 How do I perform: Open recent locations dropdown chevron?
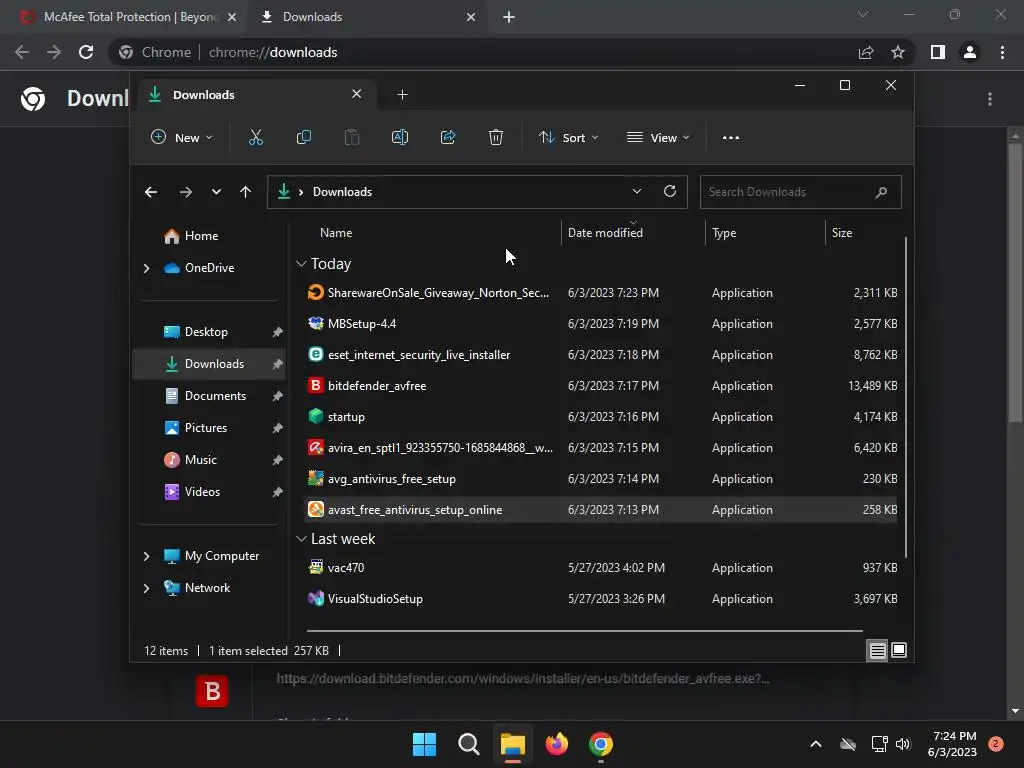tap(216, 192)
